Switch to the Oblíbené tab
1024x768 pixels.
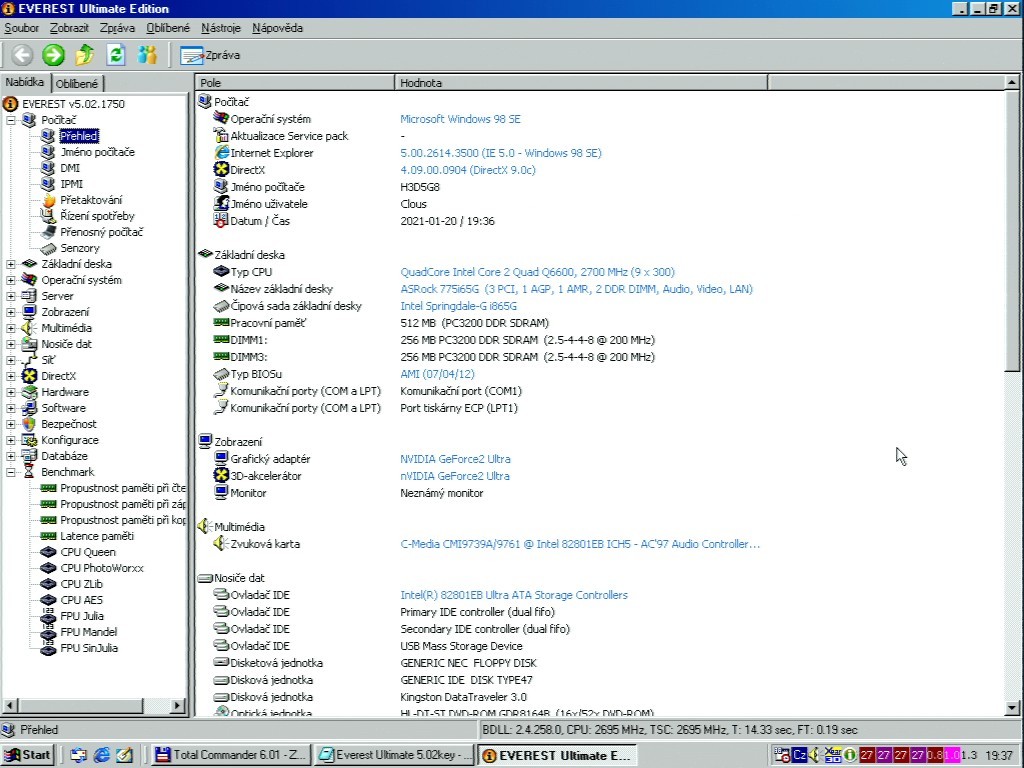[77, 84]
